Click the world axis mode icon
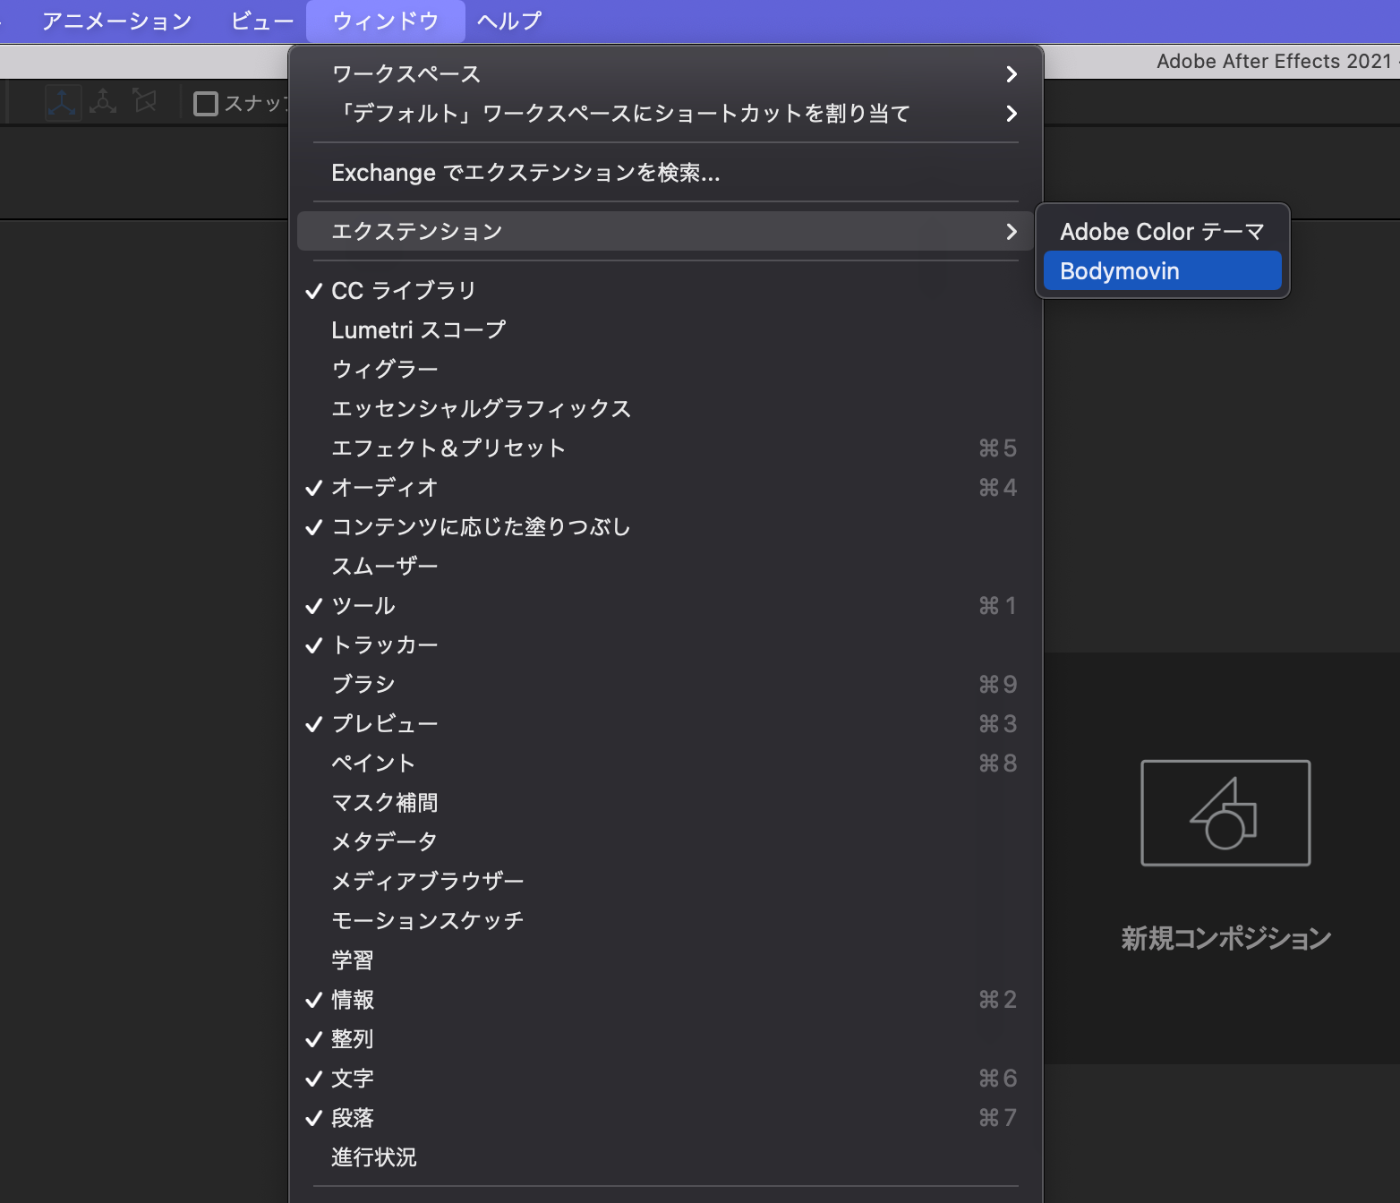Image resolution: width=1400 pixels, height=1203 pixels. pos(103,102)
